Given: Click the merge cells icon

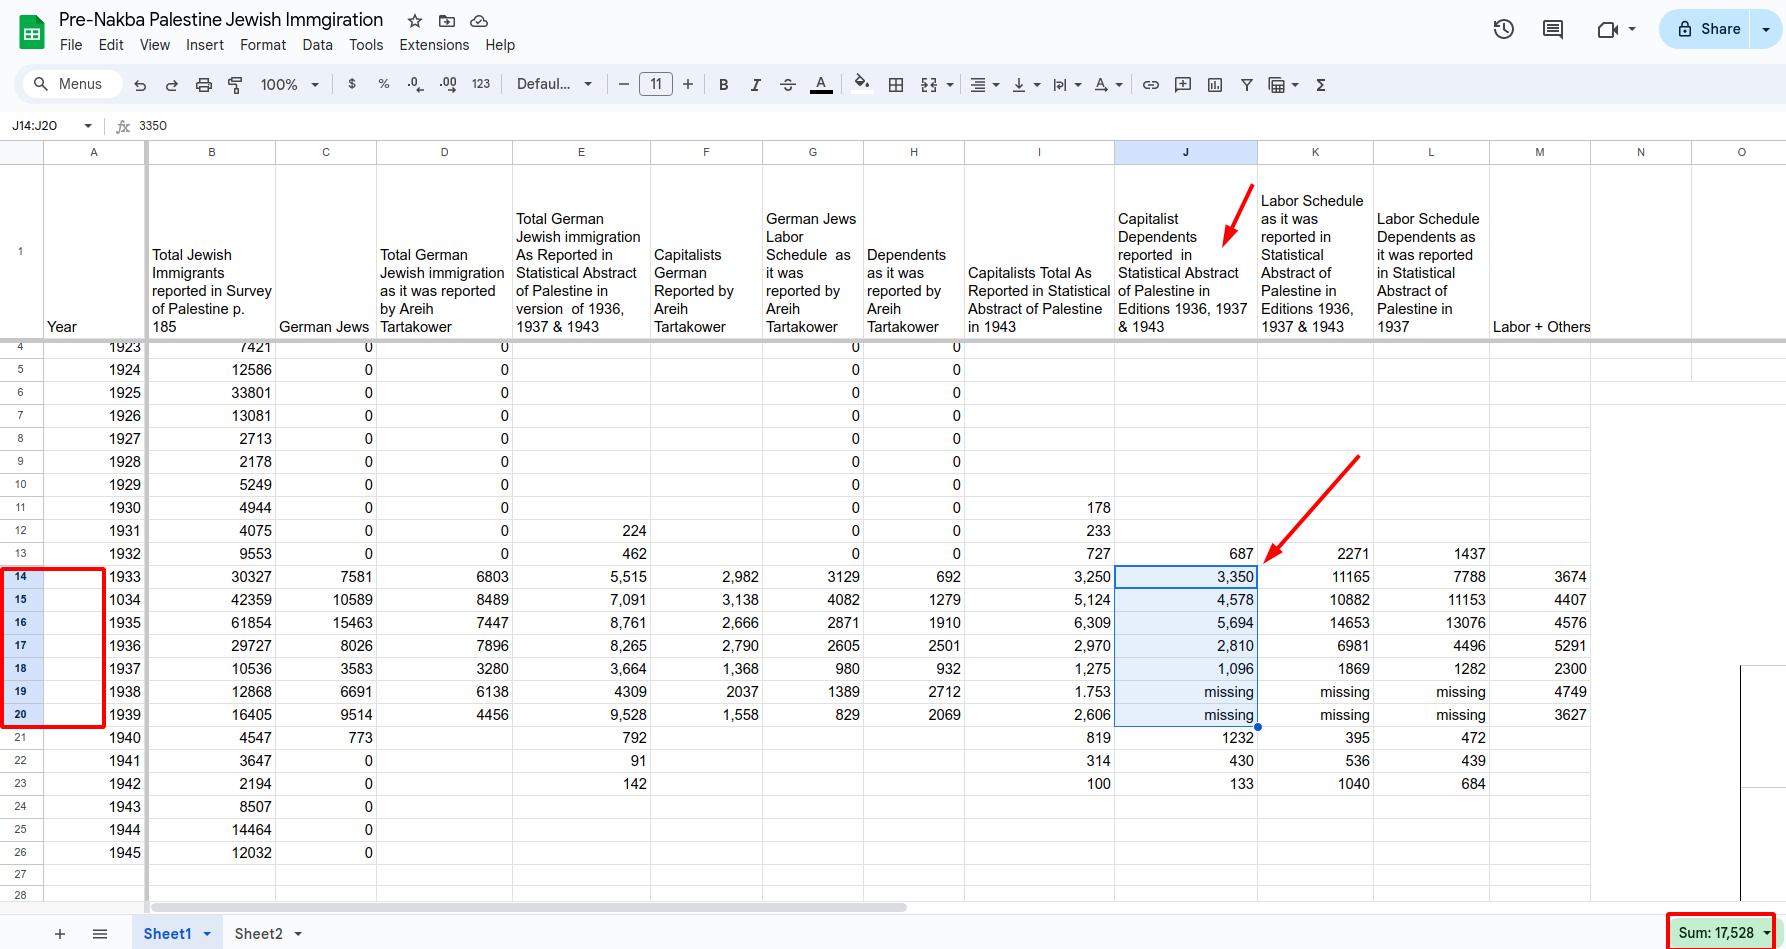Looking at the screenshot, I should click(929, 85).
